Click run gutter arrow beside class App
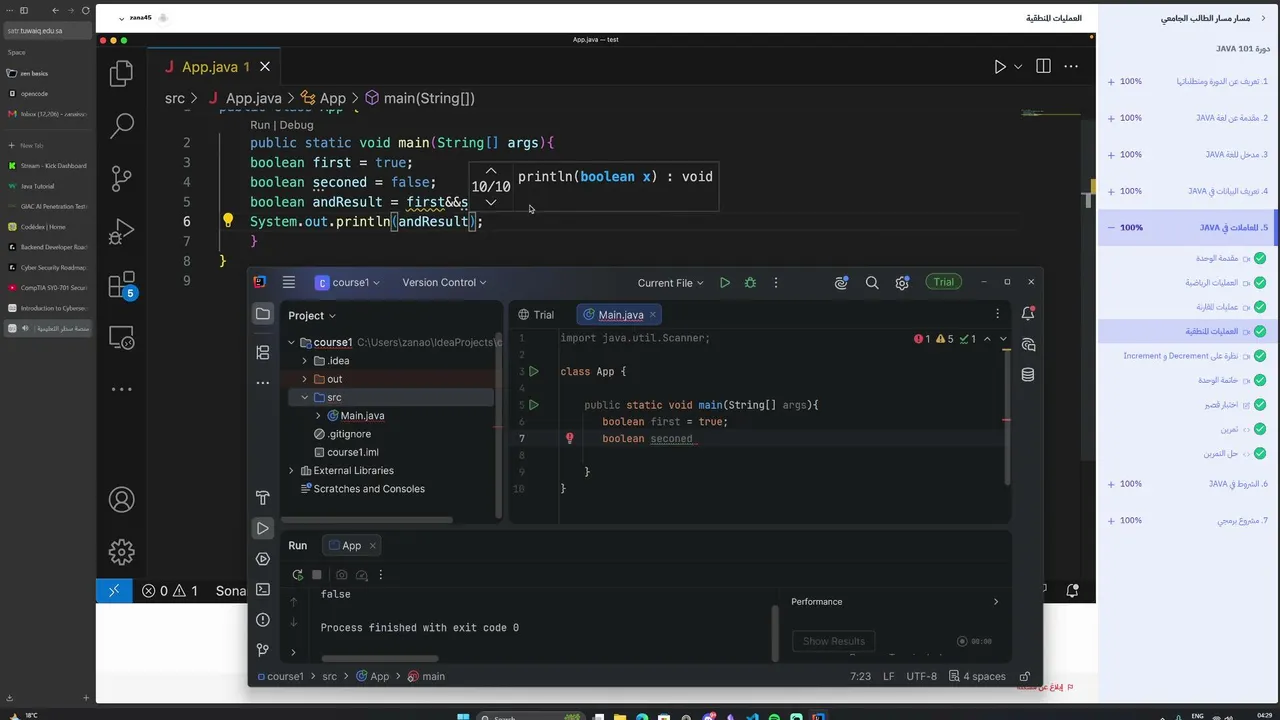 534,371
